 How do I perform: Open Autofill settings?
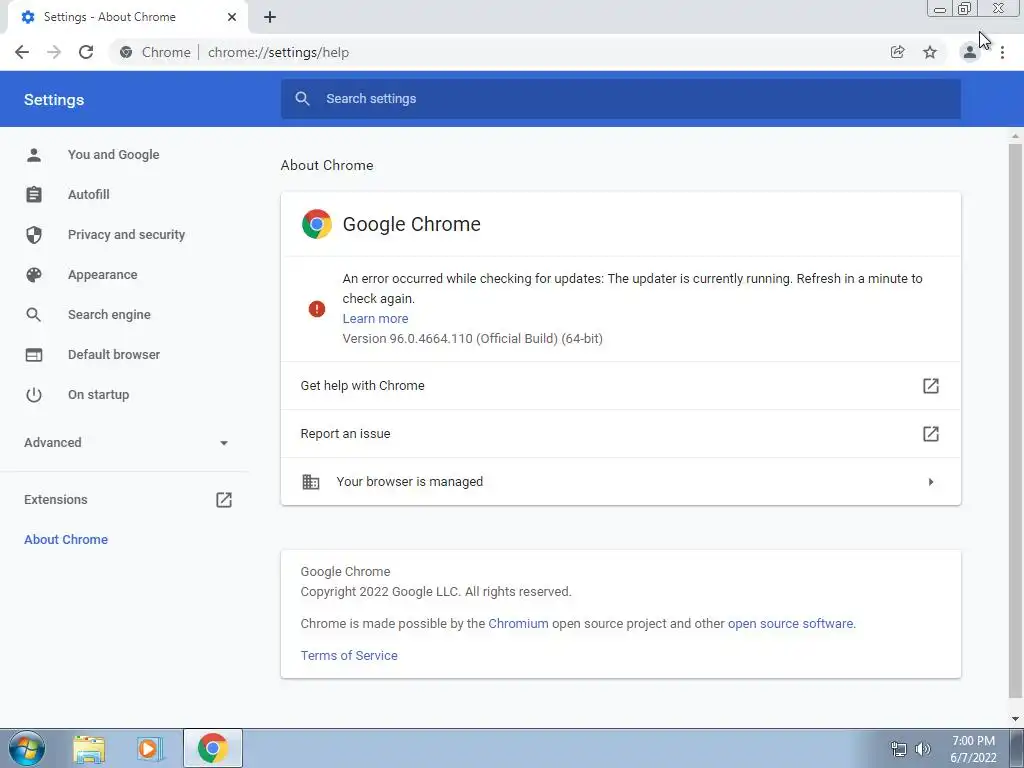pyautogui.click(x=89, y=195)
